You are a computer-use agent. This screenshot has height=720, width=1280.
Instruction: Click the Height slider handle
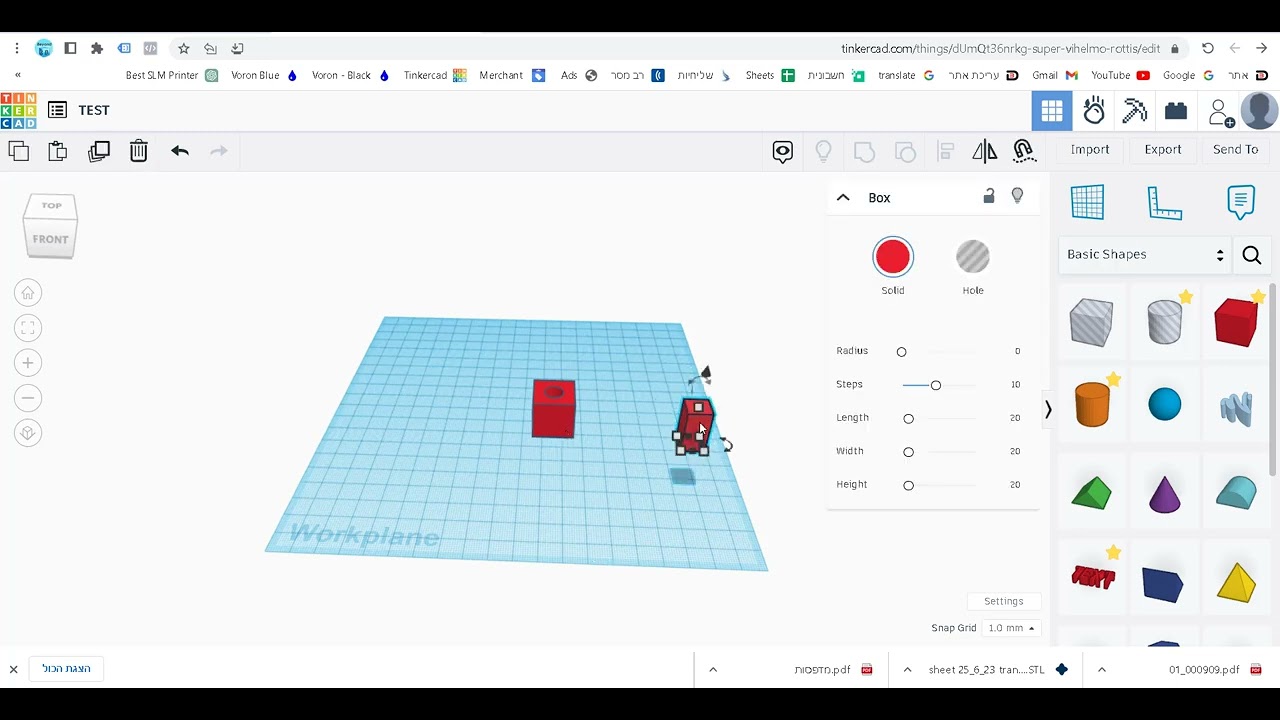coord(909,486)
